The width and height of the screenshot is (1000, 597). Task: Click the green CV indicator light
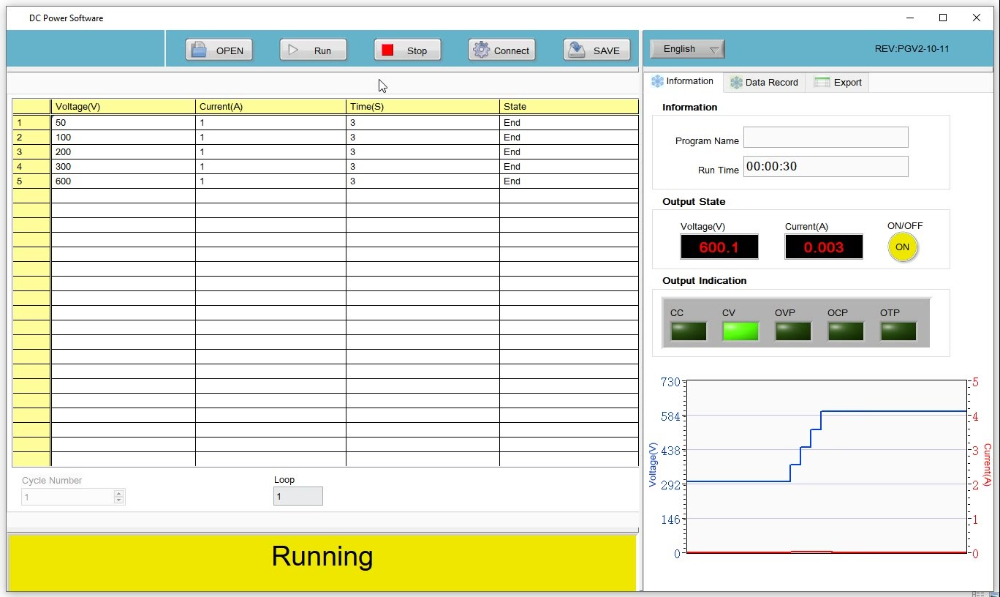click(742, 331)
